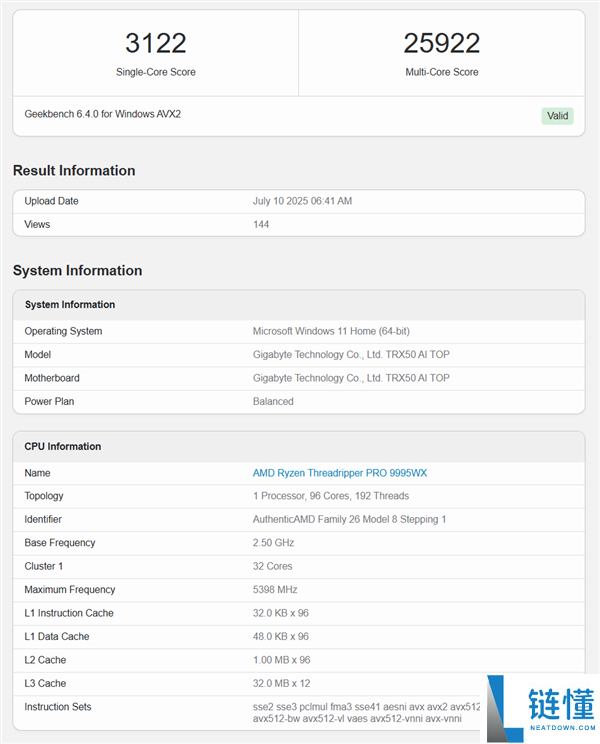Click the Topology label
This screenshot has height=744, width=600.
pos(44,496)
